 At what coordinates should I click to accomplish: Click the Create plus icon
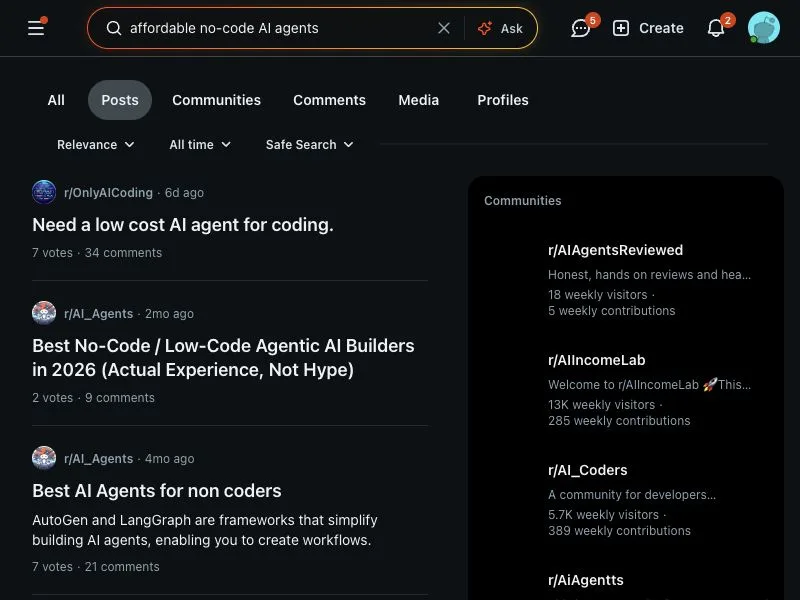(620, 28)
